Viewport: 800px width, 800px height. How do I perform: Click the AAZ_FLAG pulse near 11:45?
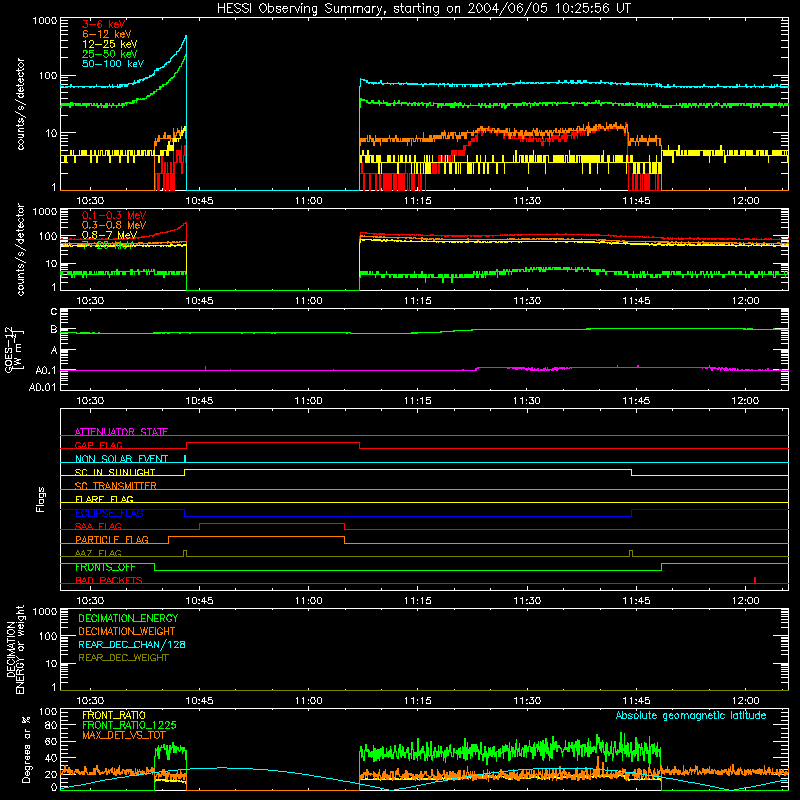(632, 553)
